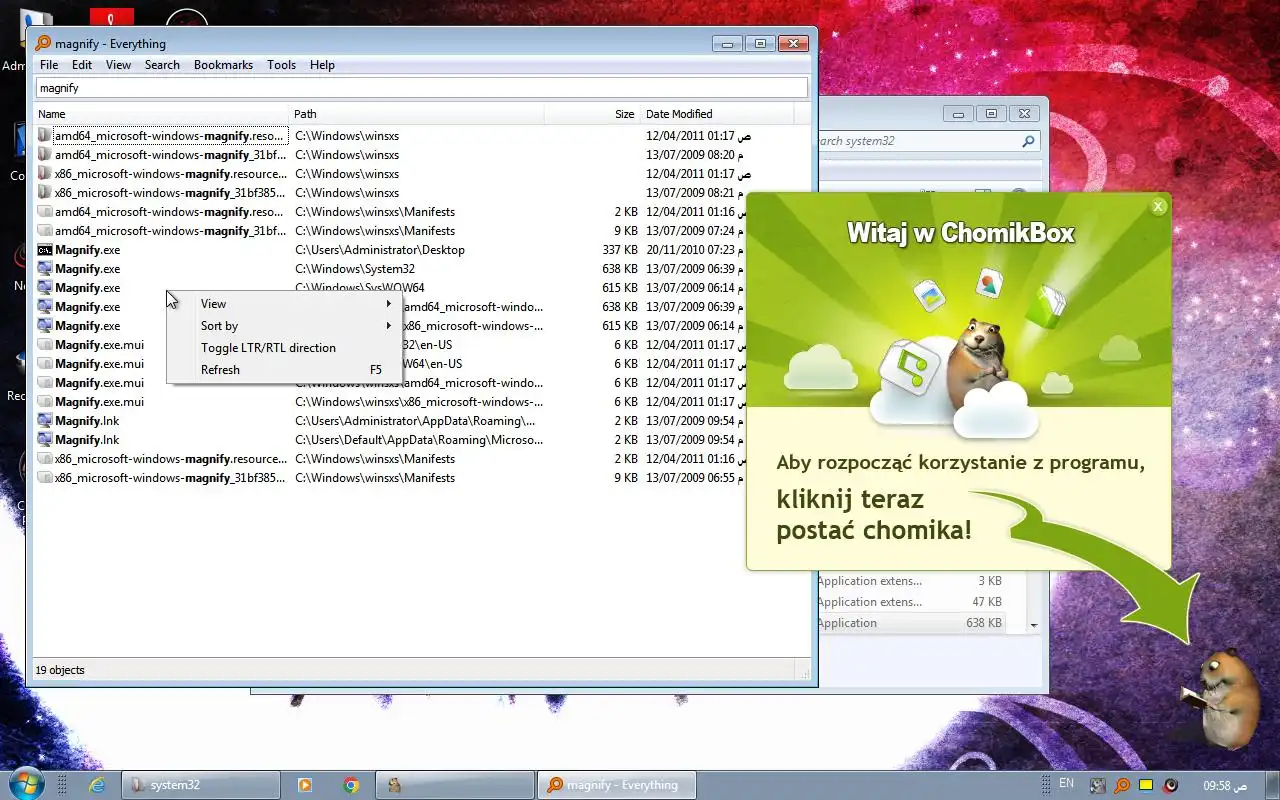Viewport: 1280px width, 800px height.
Task: Click the Search system32 box in the Explorer window
Action: (x=920, y=141)
